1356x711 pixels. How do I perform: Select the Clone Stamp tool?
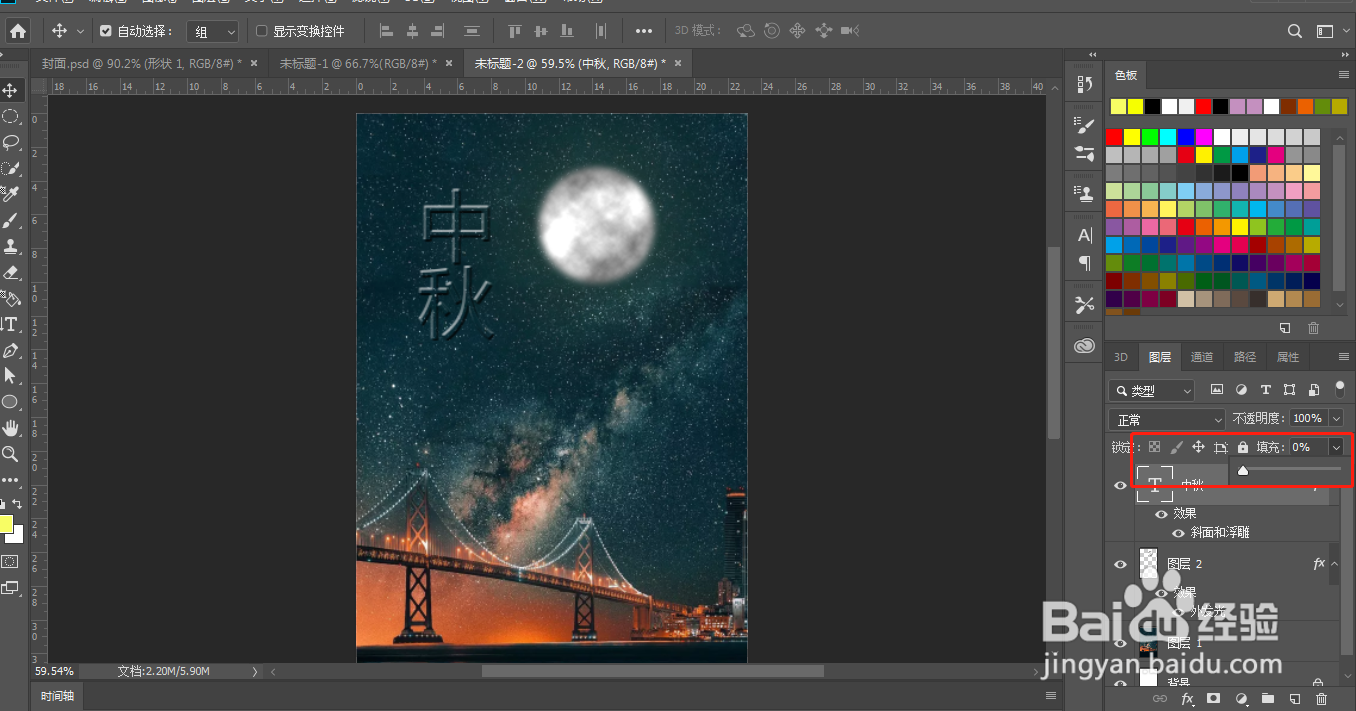point(11,246)
